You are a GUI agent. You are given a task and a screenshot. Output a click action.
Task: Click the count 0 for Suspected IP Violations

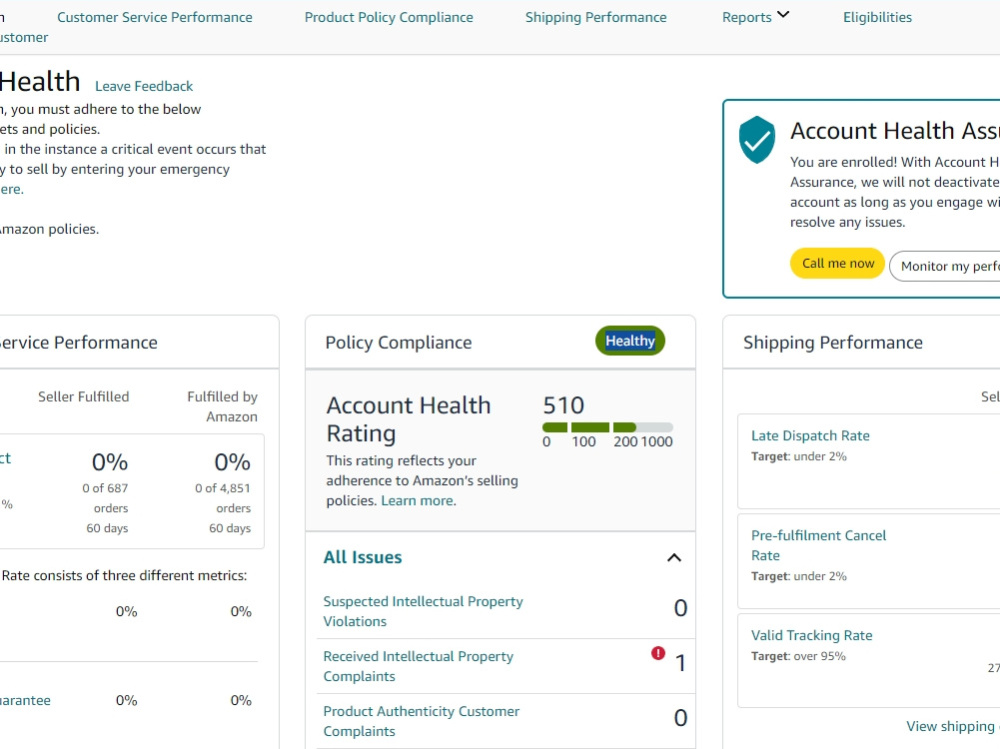tap(680, 609)
